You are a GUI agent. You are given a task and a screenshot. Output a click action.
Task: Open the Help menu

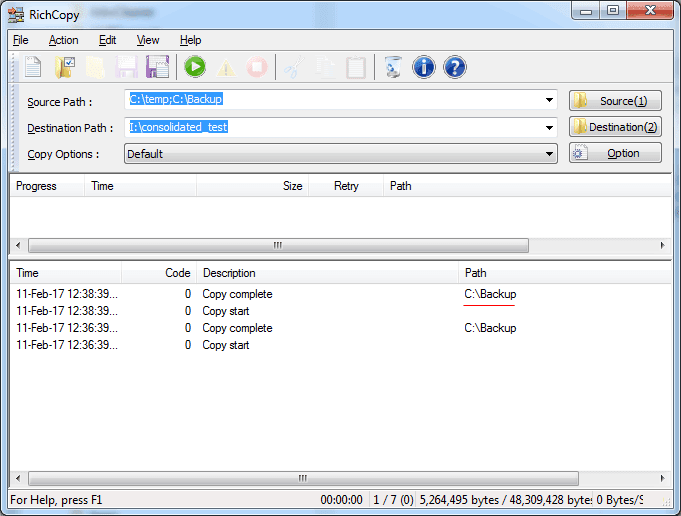point(190,40)
